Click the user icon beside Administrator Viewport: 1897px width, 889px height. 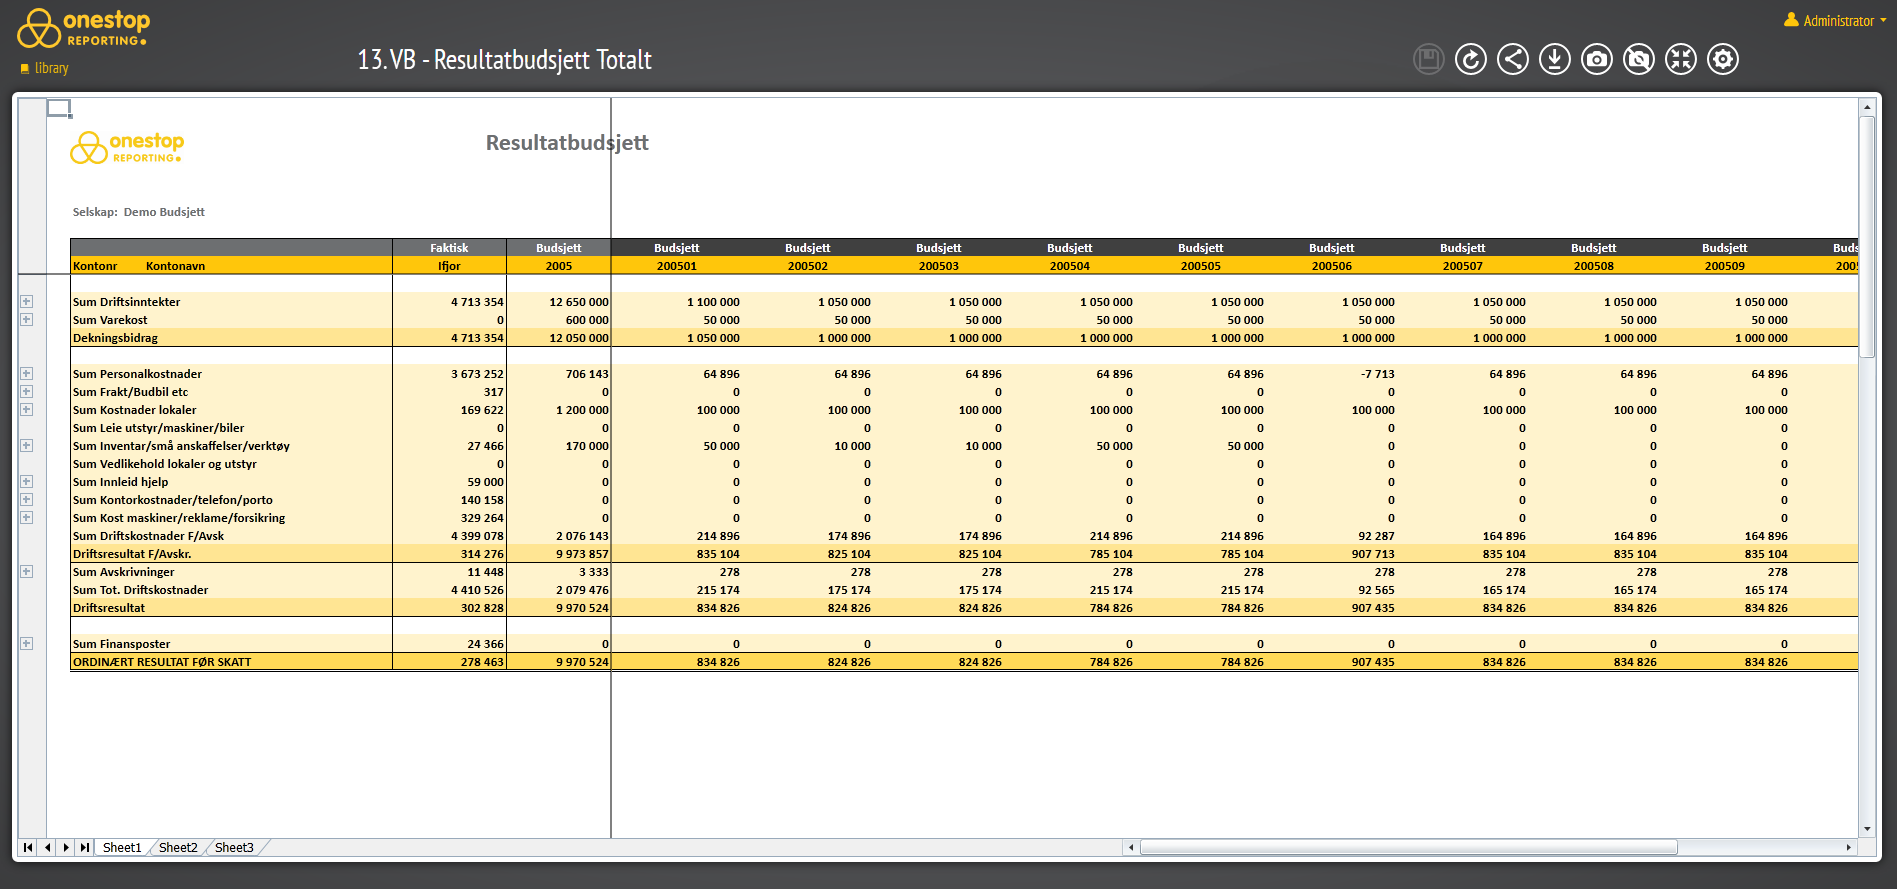click(1791, 20)
